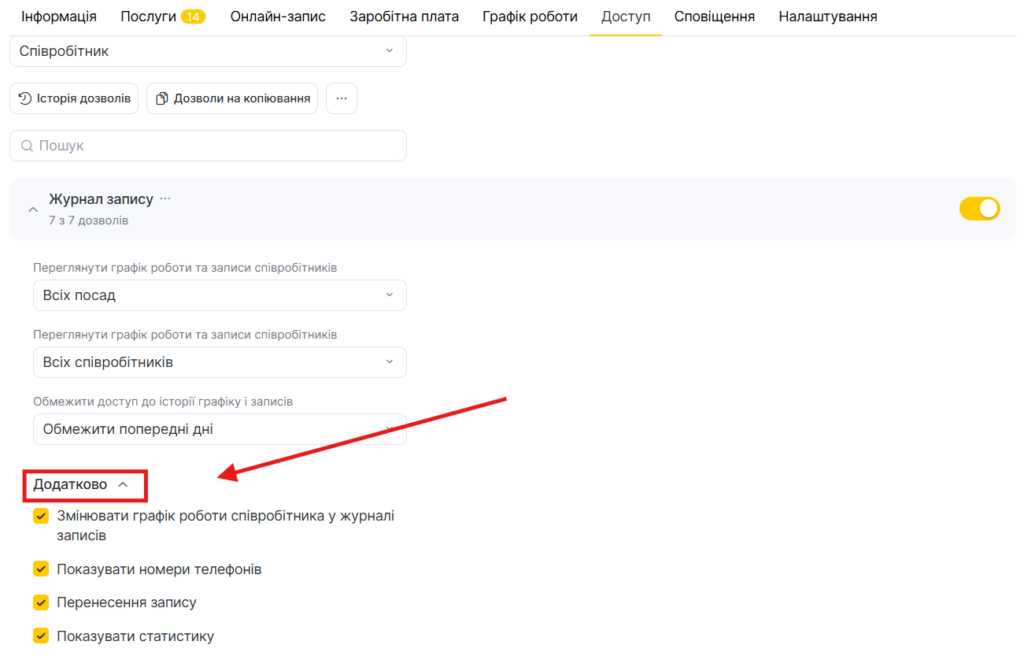
Task: Click the Пошук search input field
Action: [215, 146]
